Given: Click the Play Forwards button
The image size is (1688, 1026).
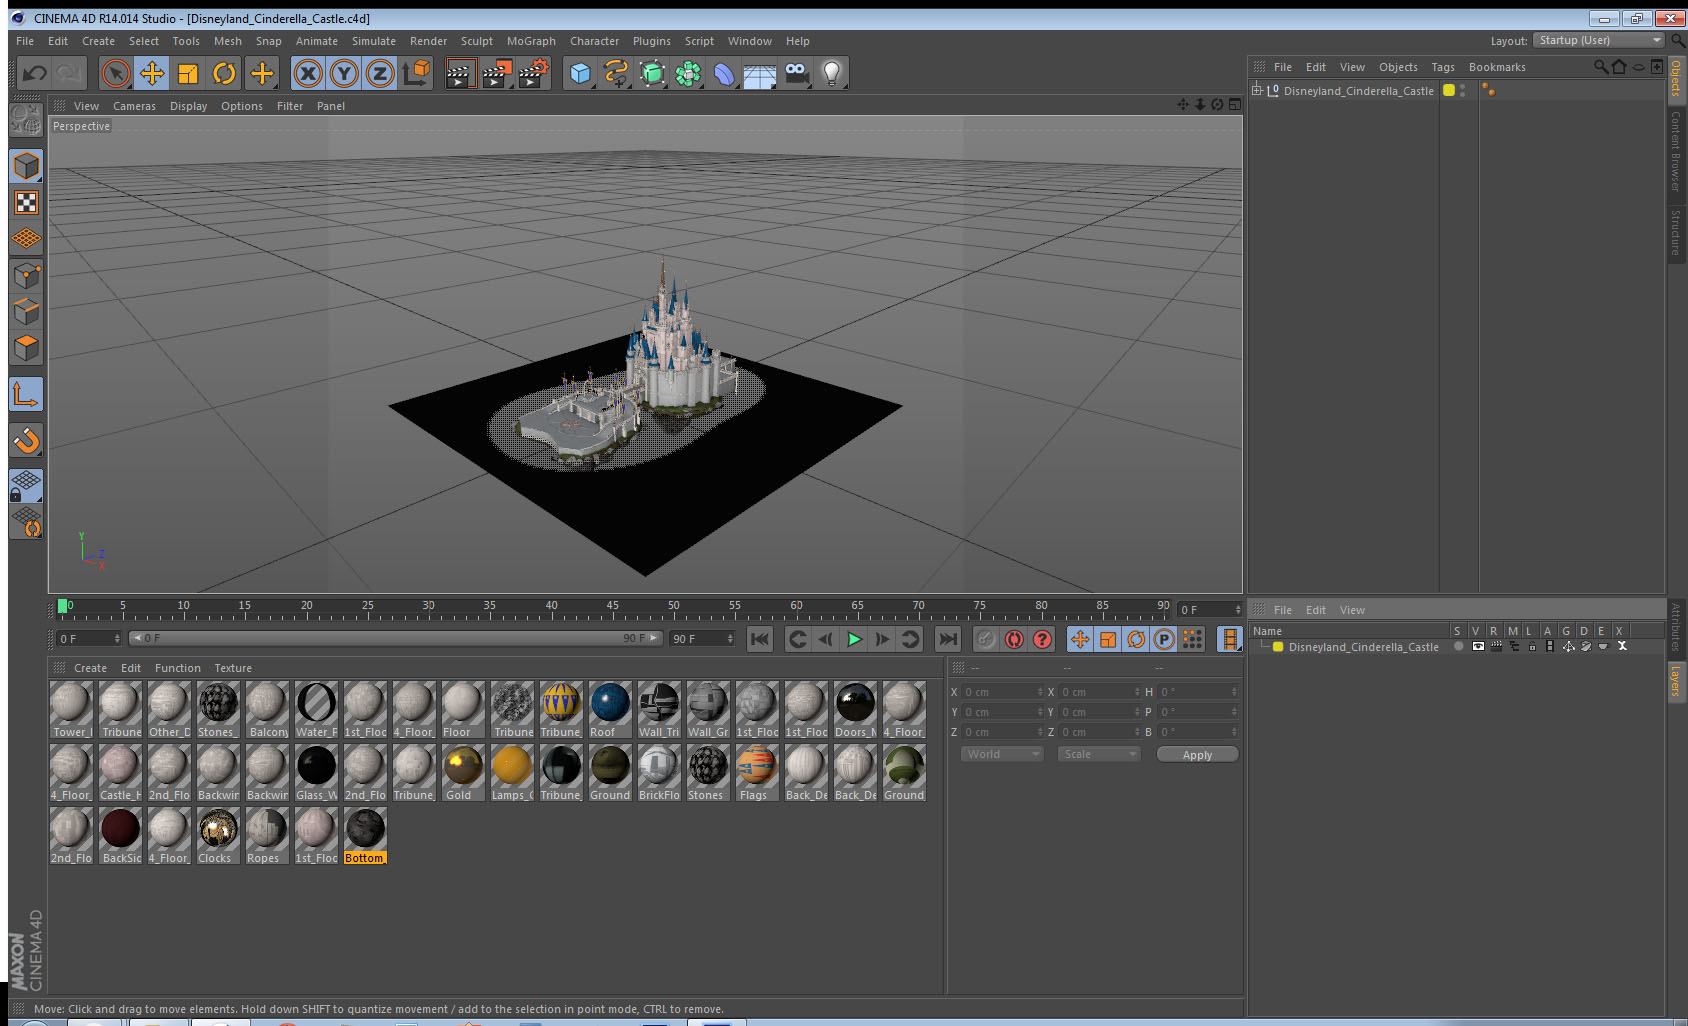Looking at the screenshot, I should pos(854,639).
